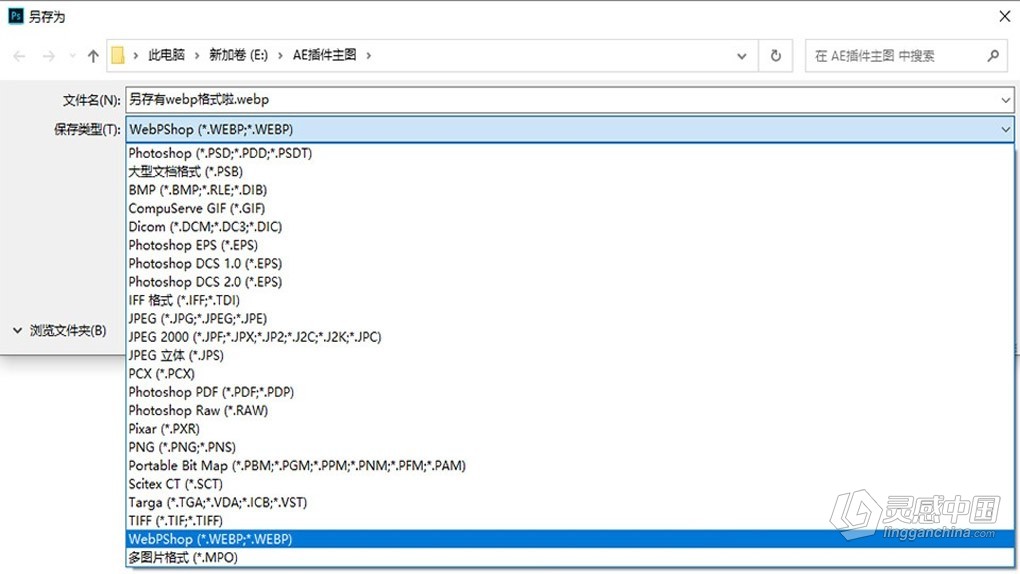Select CompuServe GIF (*.GIF) format
The width and height of the screenshot is (1020, 574).
coord(569,208)
